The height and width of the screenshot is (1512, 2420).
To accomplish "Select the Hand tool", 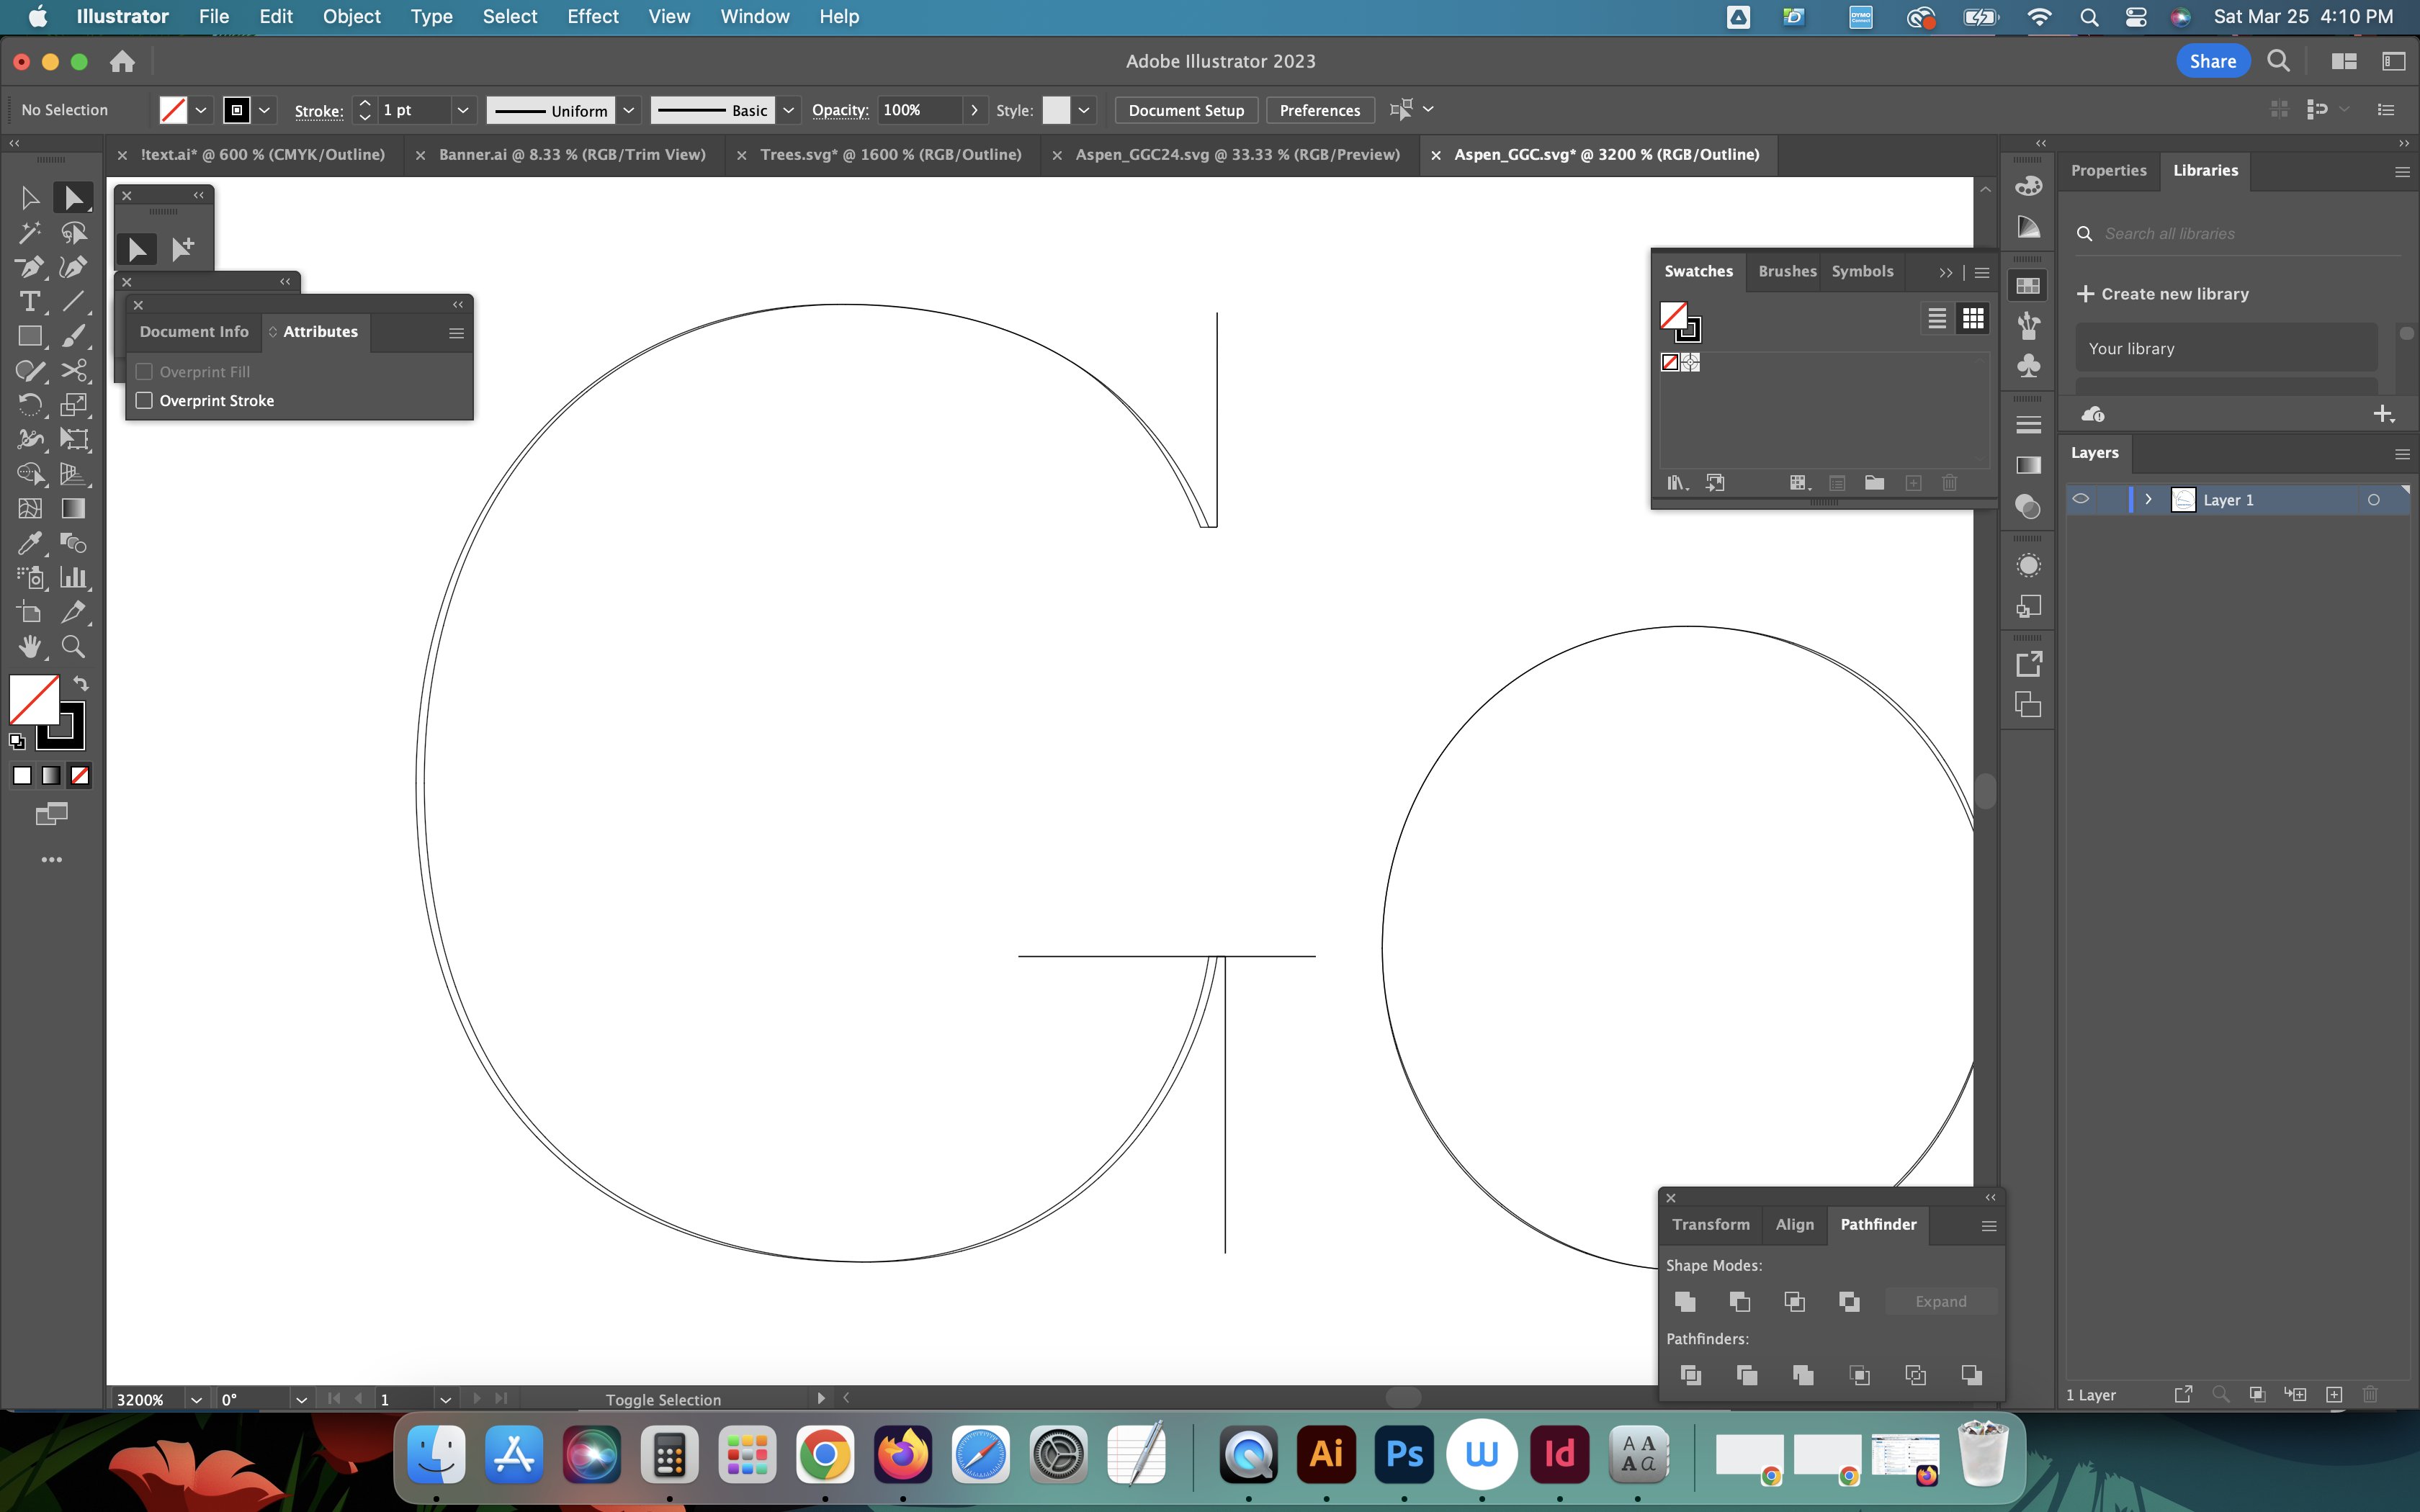I will pyautogui.click(x=29, y=647).
